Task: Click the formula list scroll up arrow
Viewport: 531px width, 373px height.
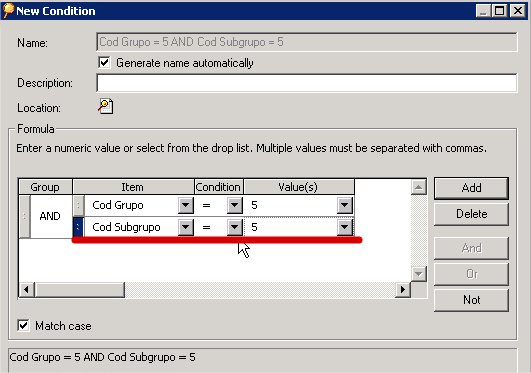Action: coord(419,187)
